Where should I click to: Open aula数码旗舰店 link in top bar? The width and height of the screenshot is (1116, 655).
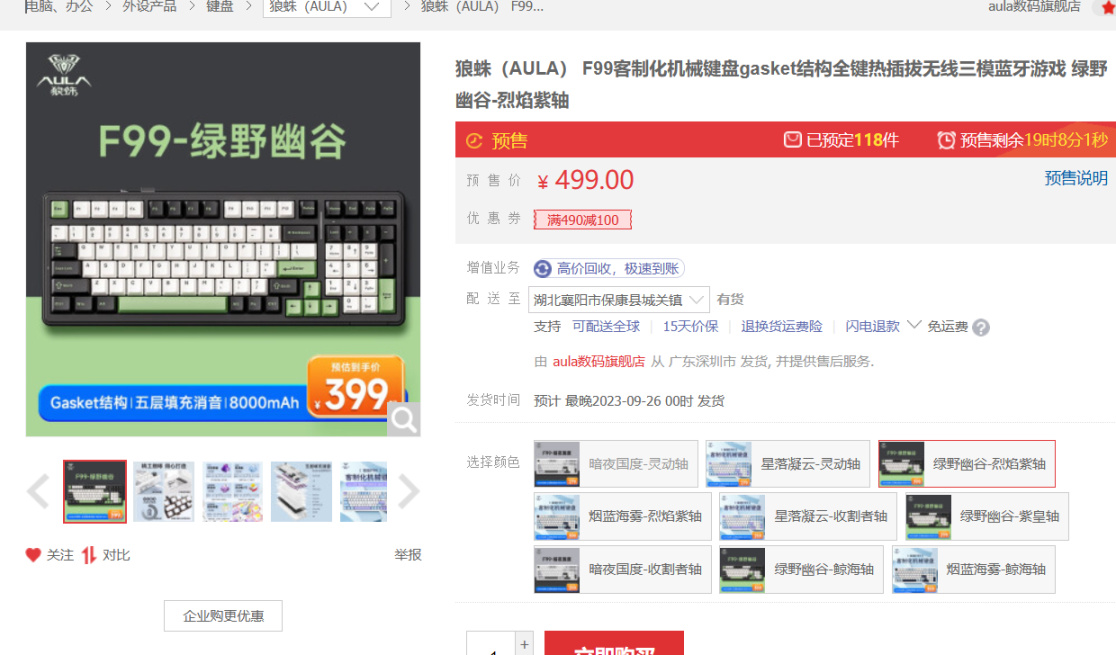coord(1034,6)
